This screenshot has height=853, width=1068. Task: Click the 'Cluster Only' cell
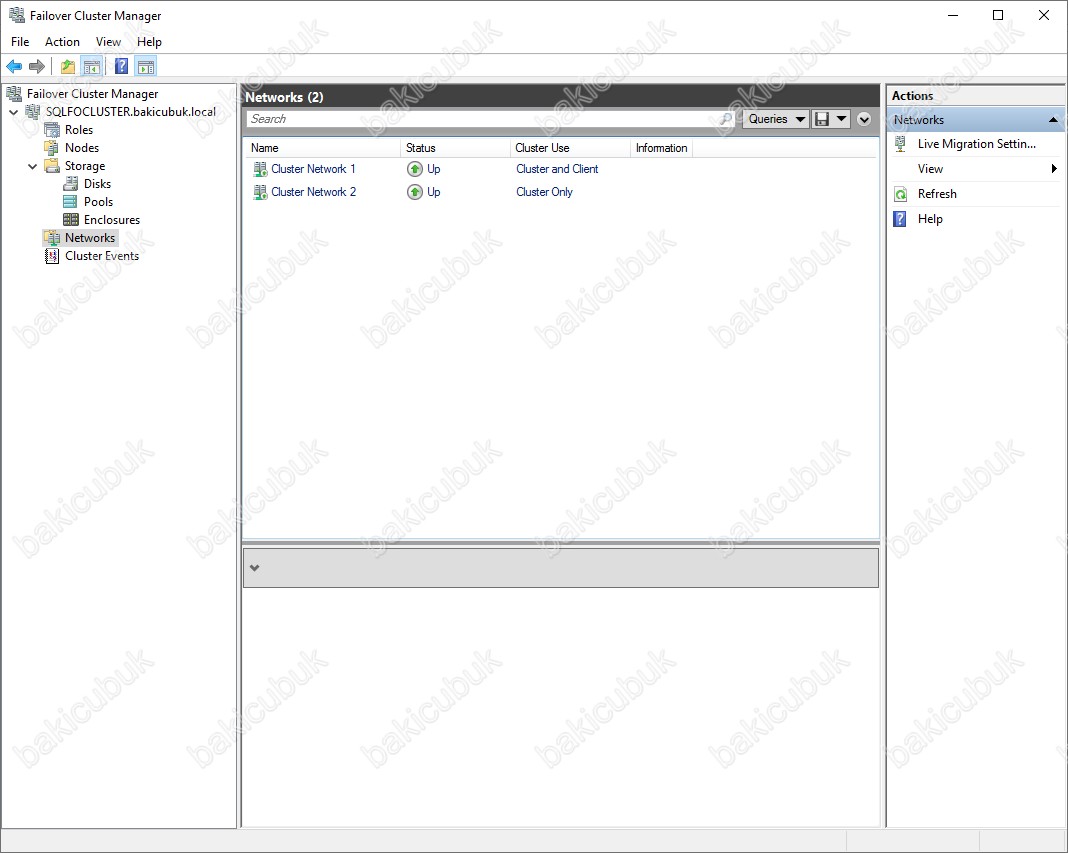point(544,192)
